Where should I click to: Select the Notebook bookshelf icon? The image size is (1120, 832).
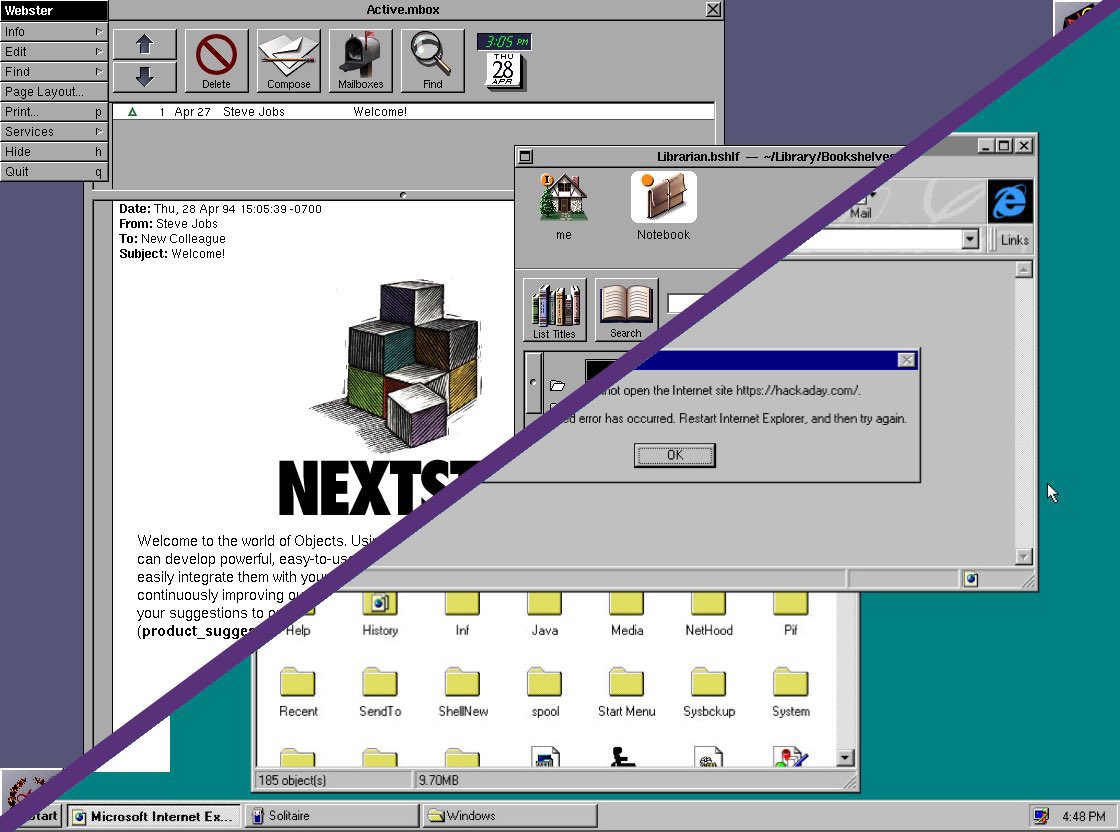663,198
